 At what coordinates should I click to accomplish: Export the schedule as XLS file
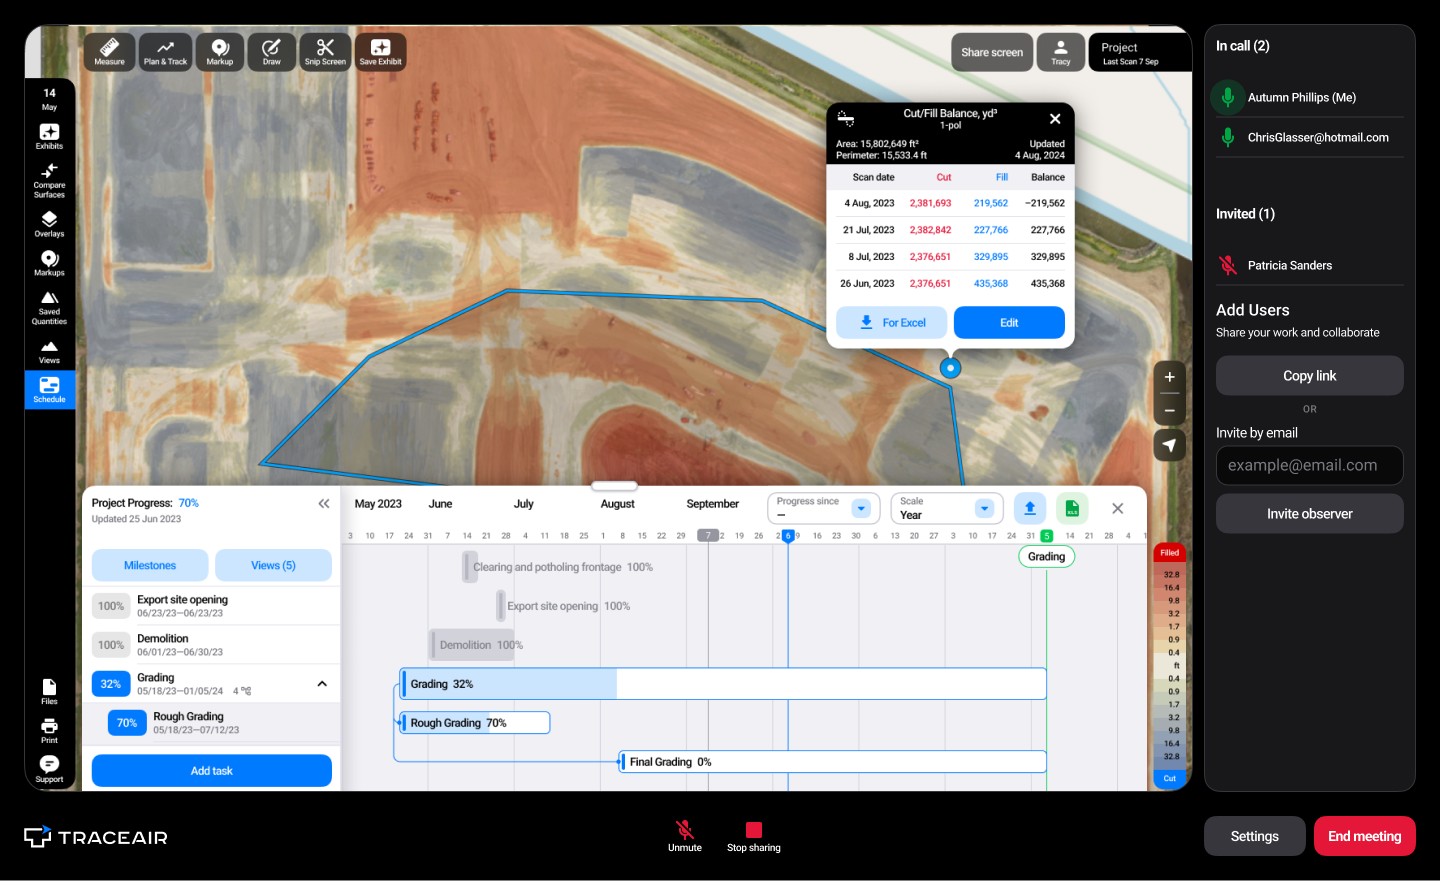(1072, 508)
